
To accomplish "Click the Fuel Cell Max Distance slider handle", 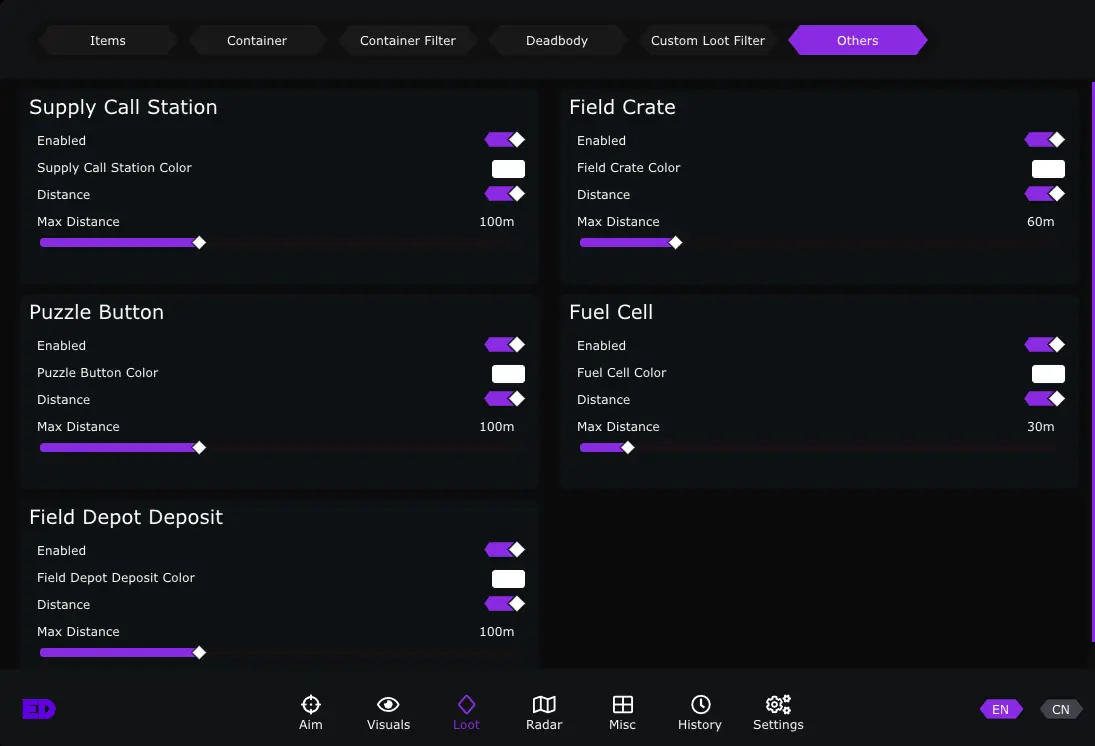I will point(628,448).
